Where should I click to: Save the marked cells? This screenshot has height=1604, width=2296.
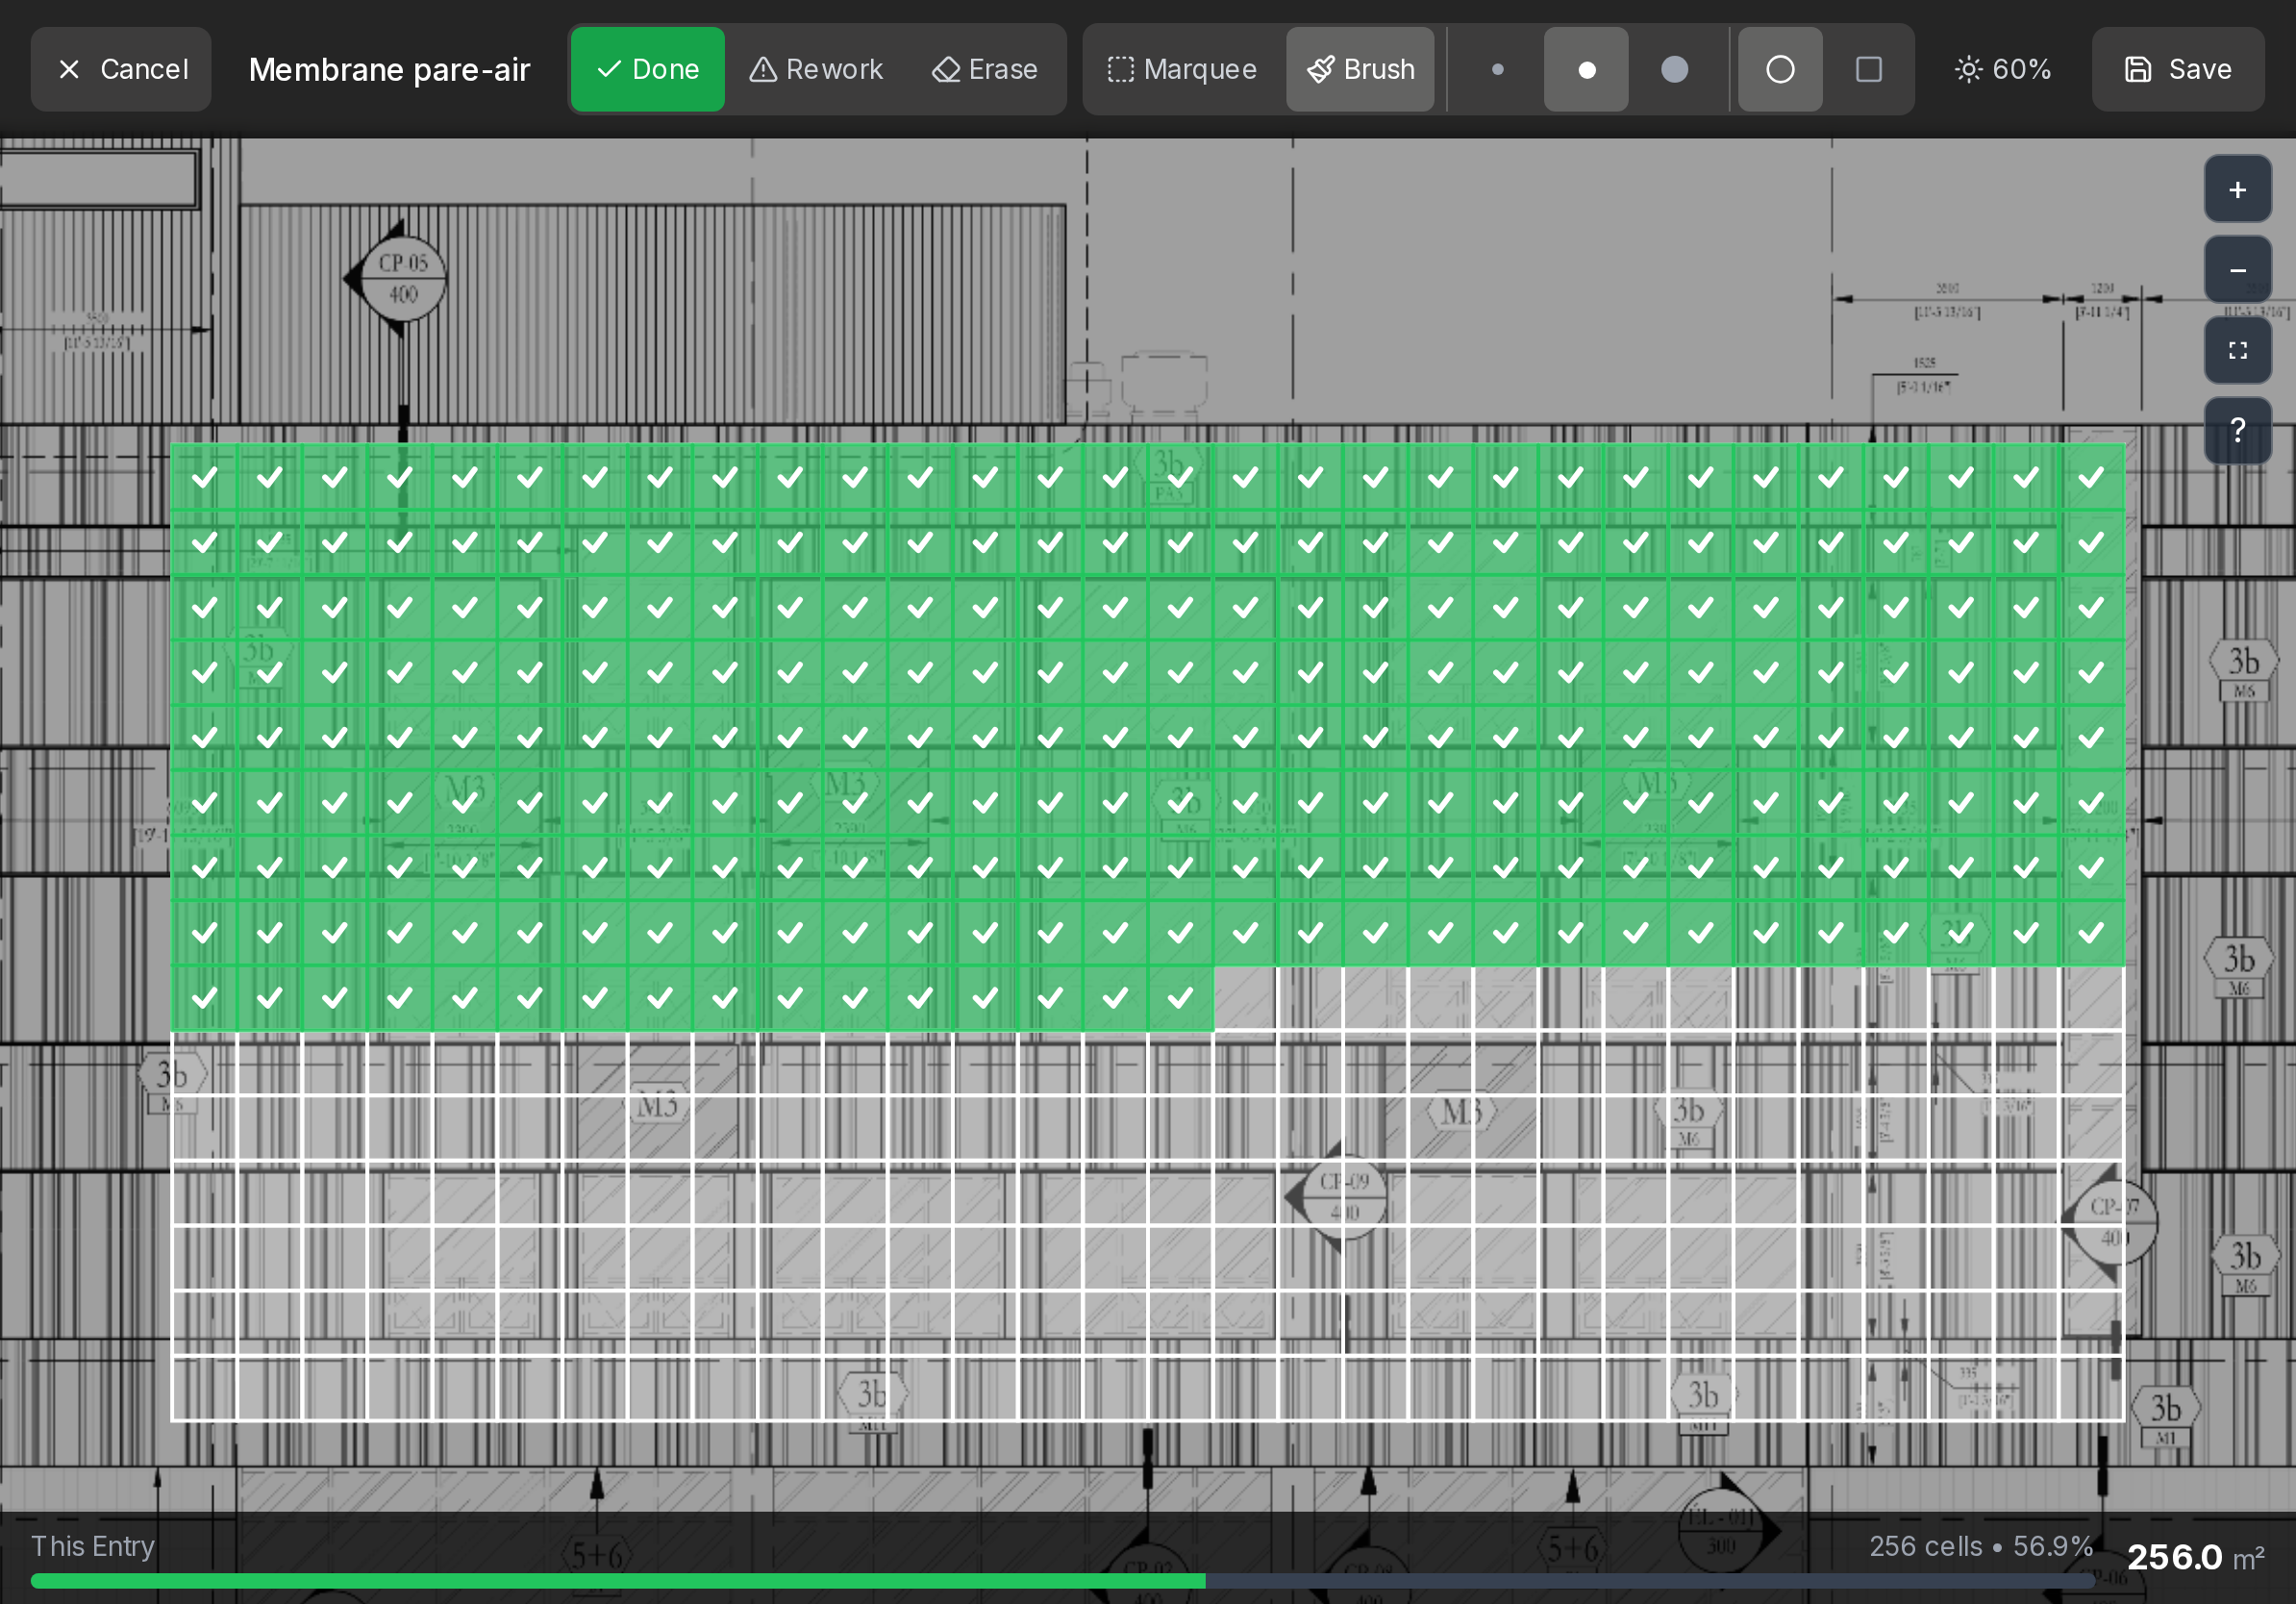pos(2178,69)
